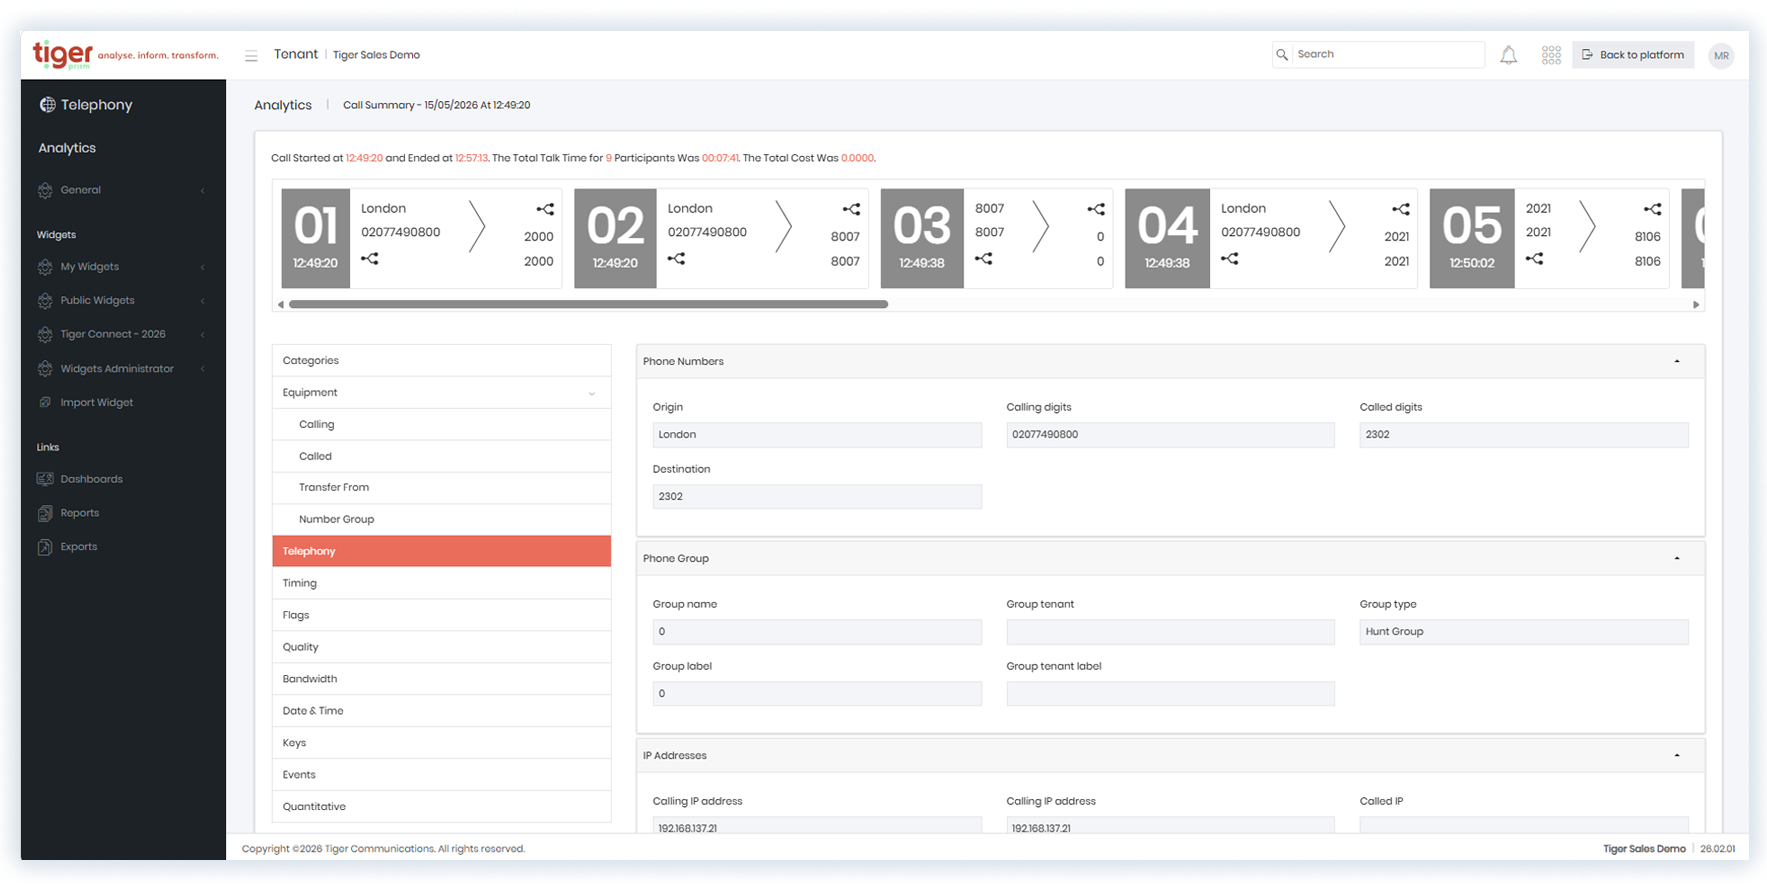Collapse the IP Addresses panel

click(1677, 755)
